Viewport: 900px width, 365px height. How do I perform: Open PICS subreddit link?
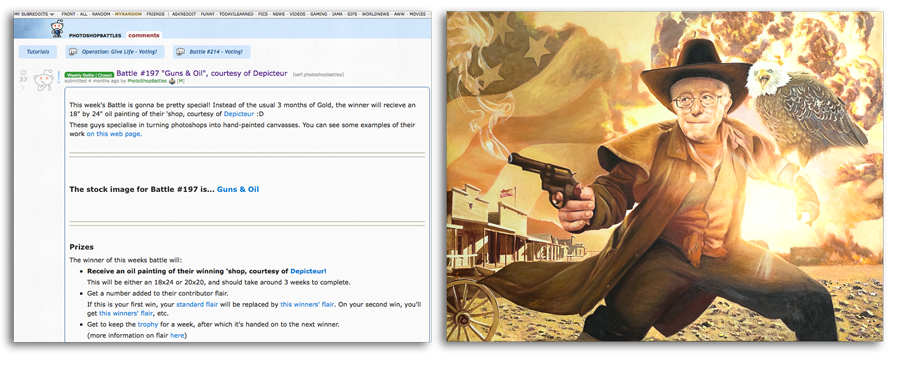pyautogui.click(x=263, y=13)
